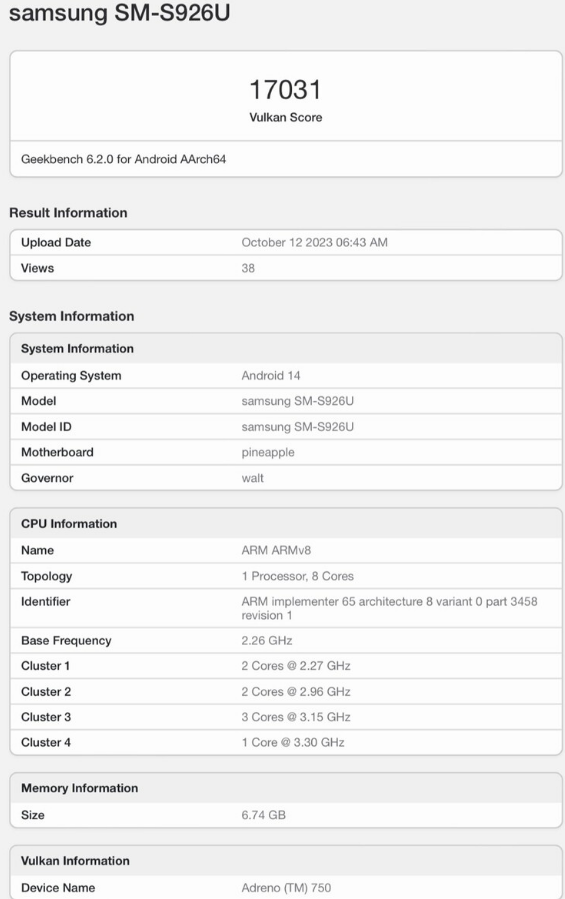Click the Topology row 1 Processor, 8 Cores

coord(297,576)
